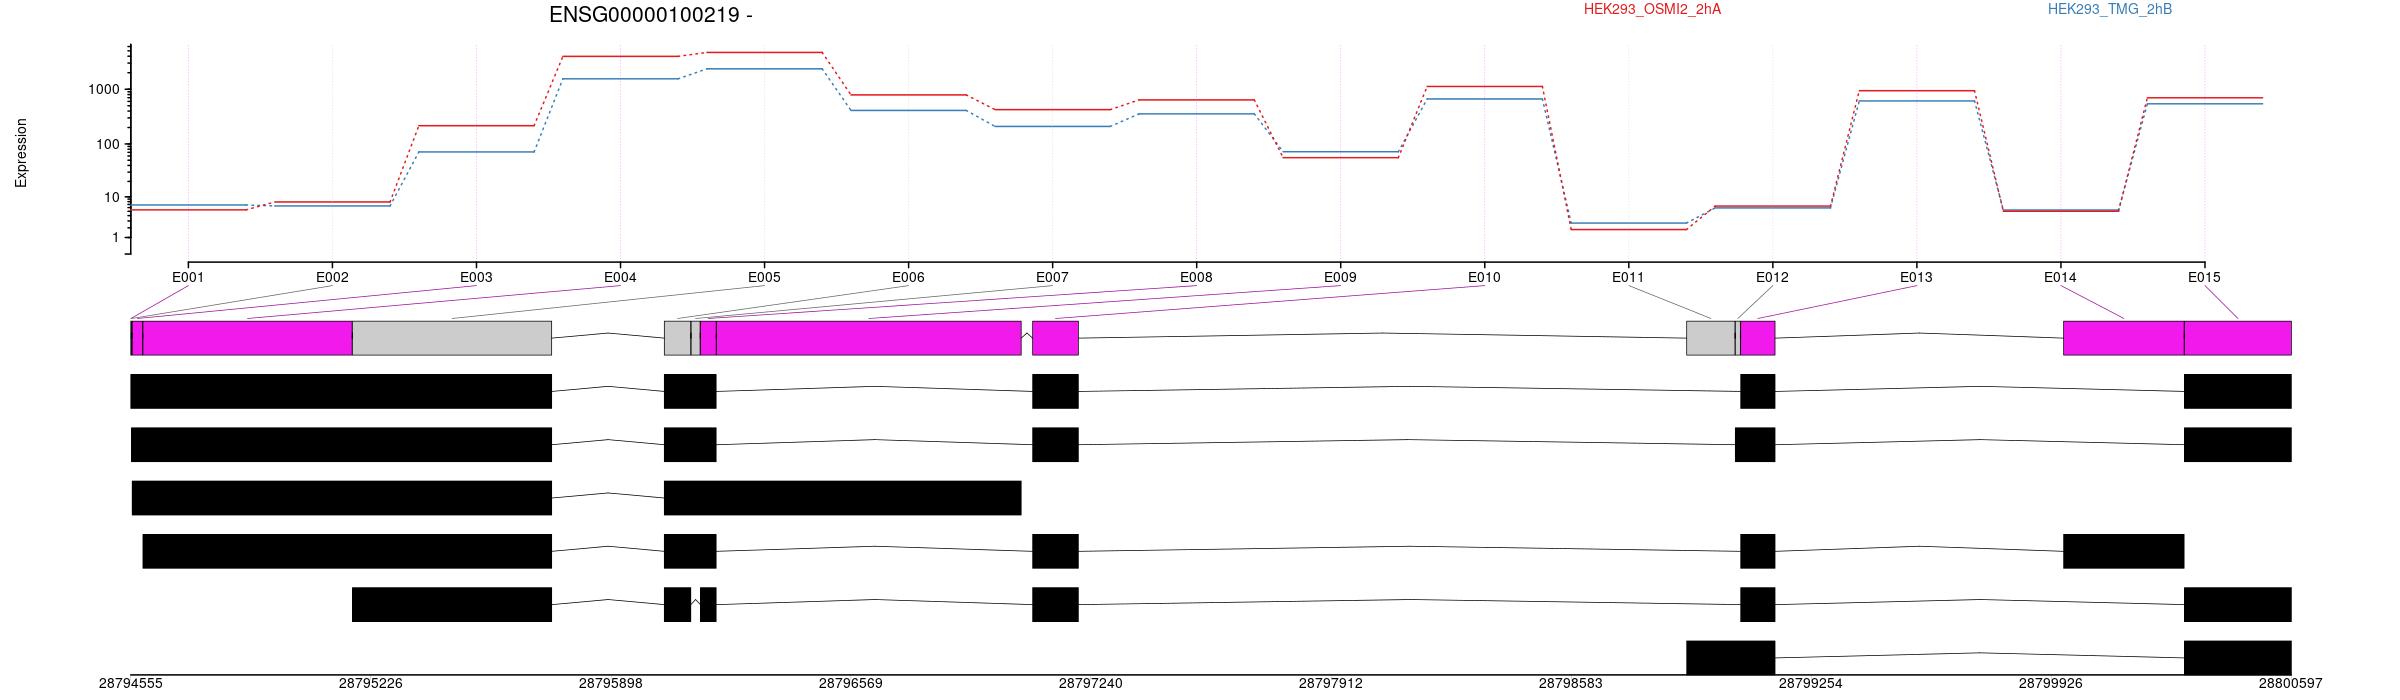Select exon label E005
The height and width of the screenshot is (700, 2400).
click(x=764, y=277)
